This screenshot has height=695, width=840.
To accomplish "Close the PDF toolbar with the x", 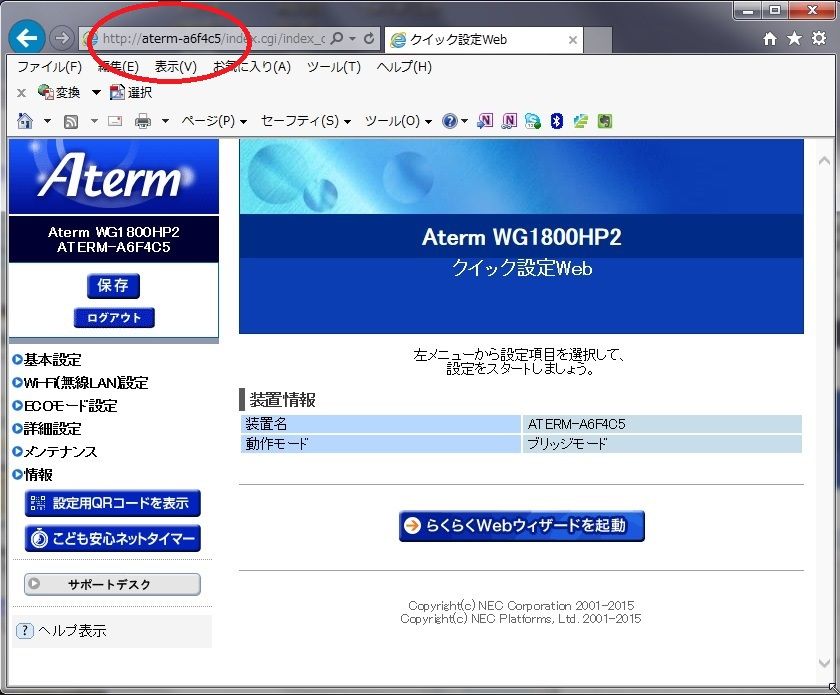I will pyautogui.click(x=21, y=93).
